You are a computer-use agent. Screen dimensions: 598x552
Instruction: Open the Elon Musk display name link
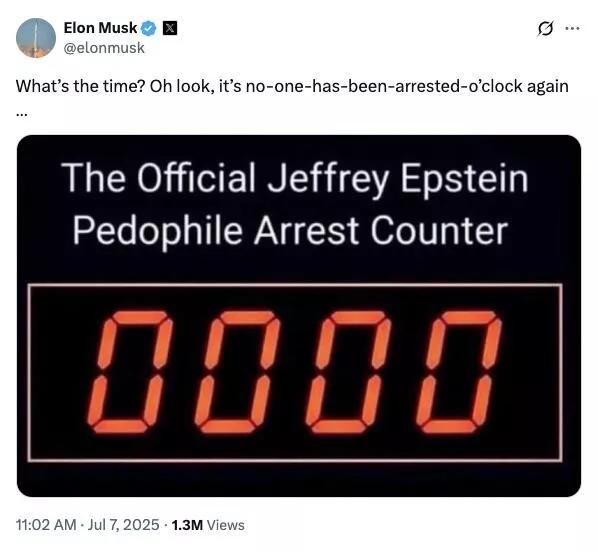(x=100, y=28)
